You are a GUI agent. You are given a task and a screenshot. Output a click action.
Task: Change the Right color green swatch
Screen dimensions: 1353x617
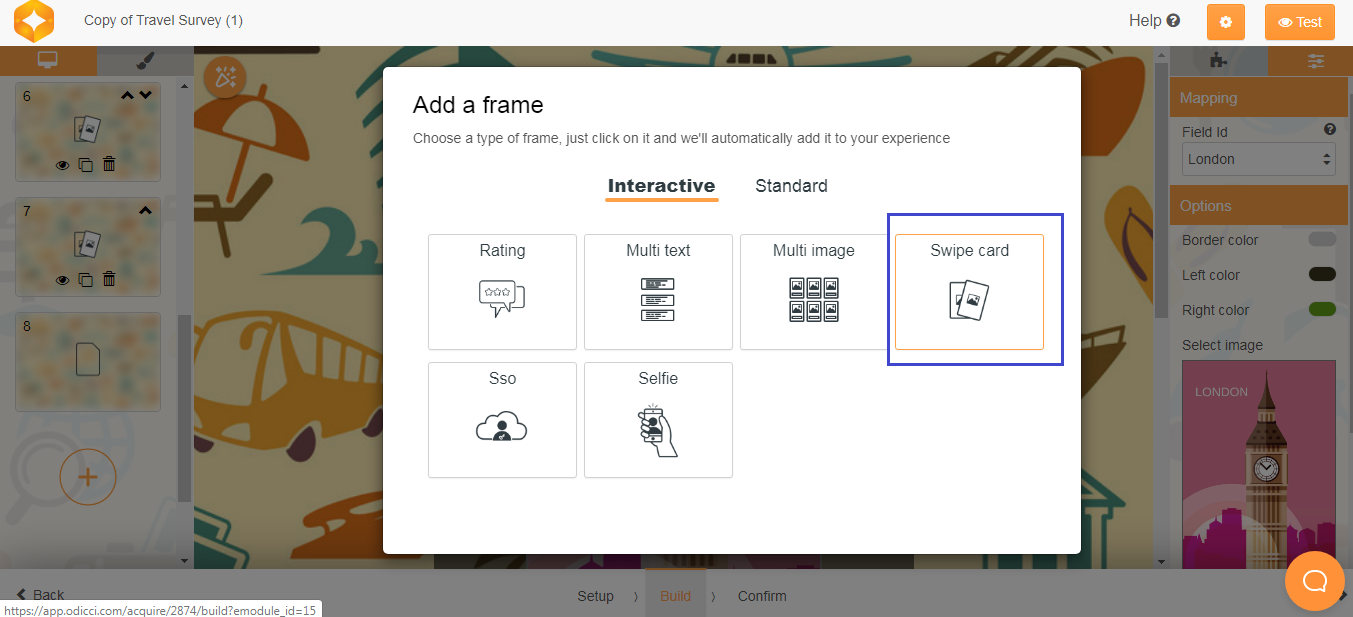click(x=1322, y=310)
